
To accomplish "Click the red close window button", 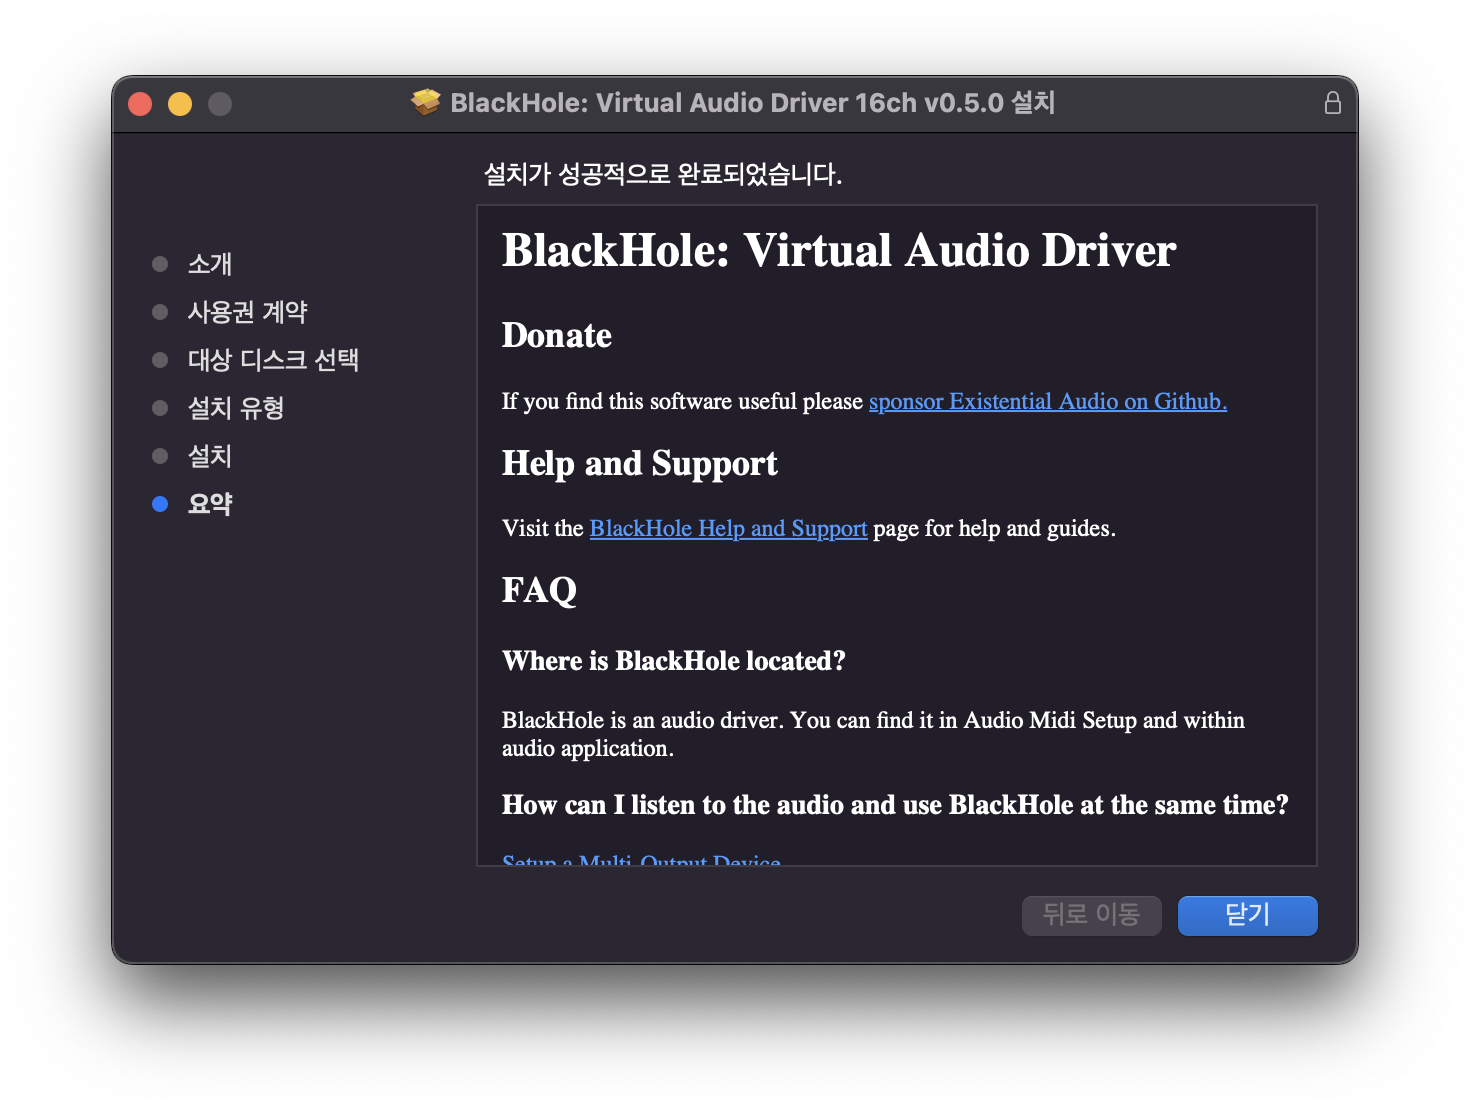I will click(x=140, y=104).
